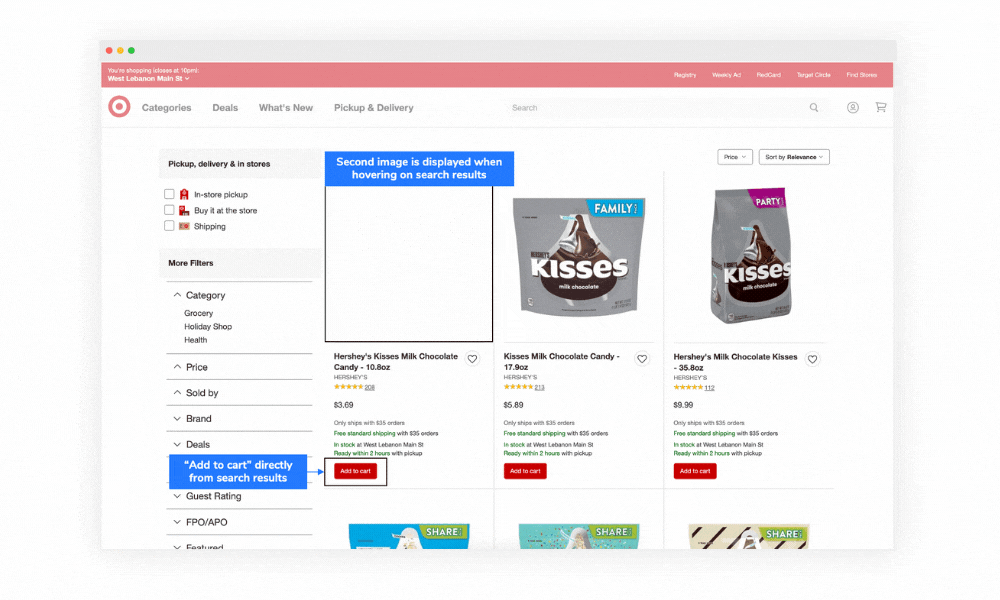The width and height of the screenshot is (1000, 600).
Task: Open the Weekly Ad link
Action: [726, 75]
